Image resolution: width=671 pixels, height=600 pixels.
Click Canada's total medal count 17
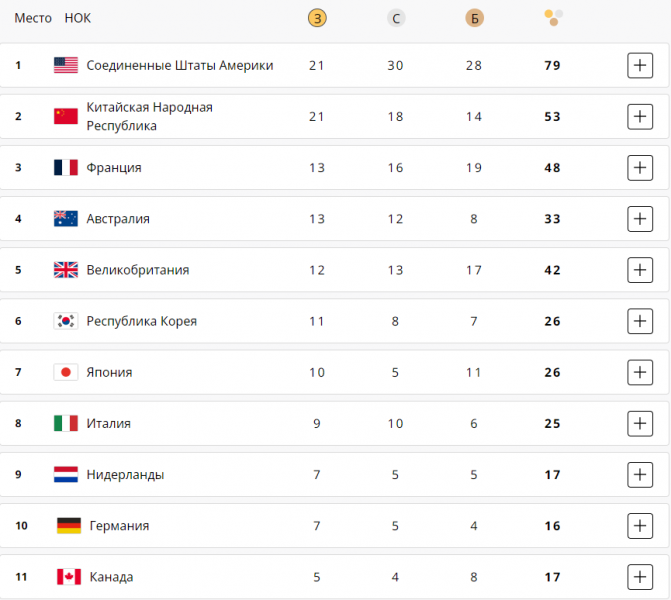pyautogui.click(x=552, y=577)
